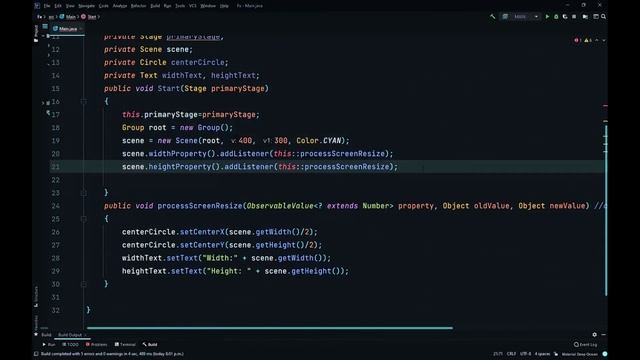Collapse Start method fold marker at line 16

84,101
